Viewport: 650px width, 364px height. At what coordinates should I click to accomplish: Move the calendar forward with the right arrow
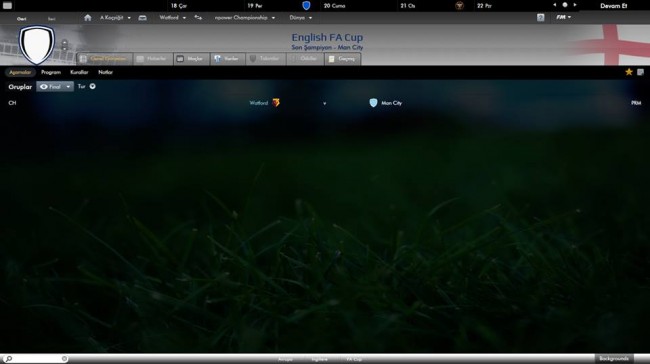pos(575,5)
